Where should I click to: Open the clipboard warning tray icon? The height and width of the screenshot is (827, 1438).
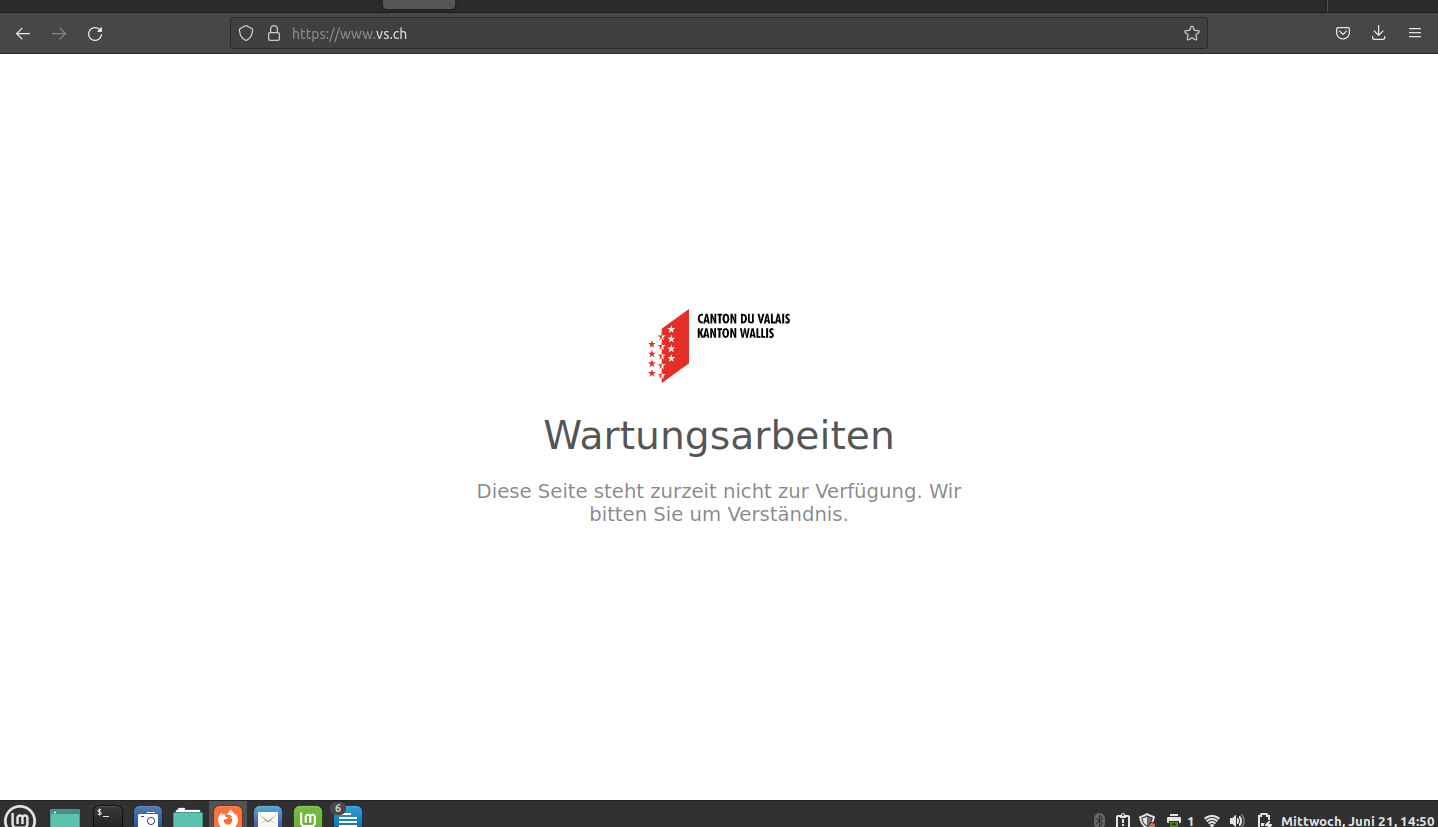1123,820
